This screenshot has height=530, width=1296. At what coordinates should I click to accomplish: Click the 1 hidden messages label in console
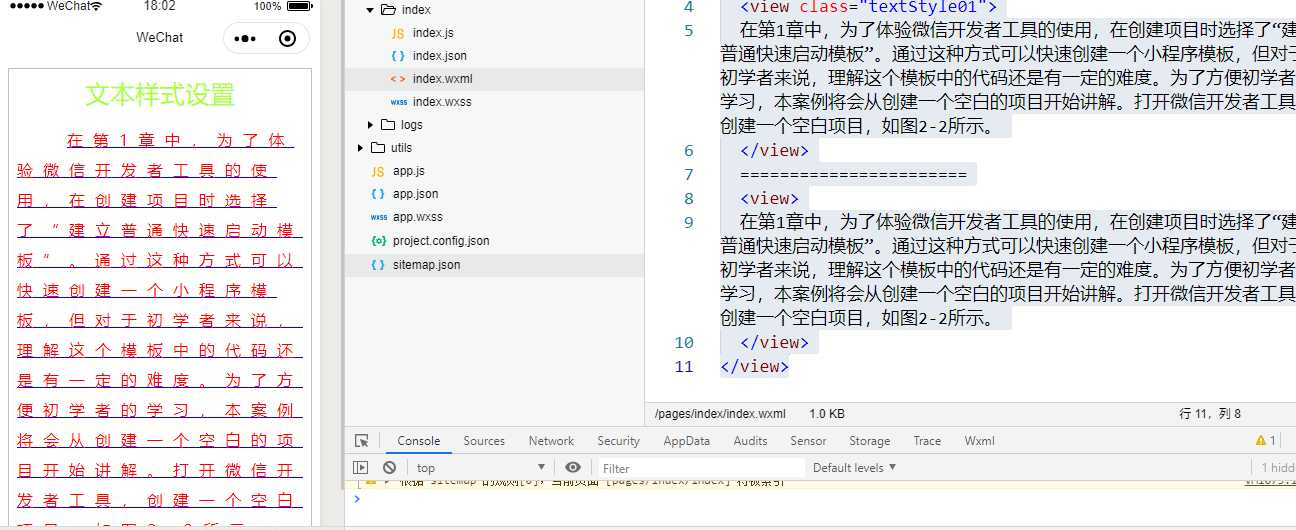[x=1278, y=468]
